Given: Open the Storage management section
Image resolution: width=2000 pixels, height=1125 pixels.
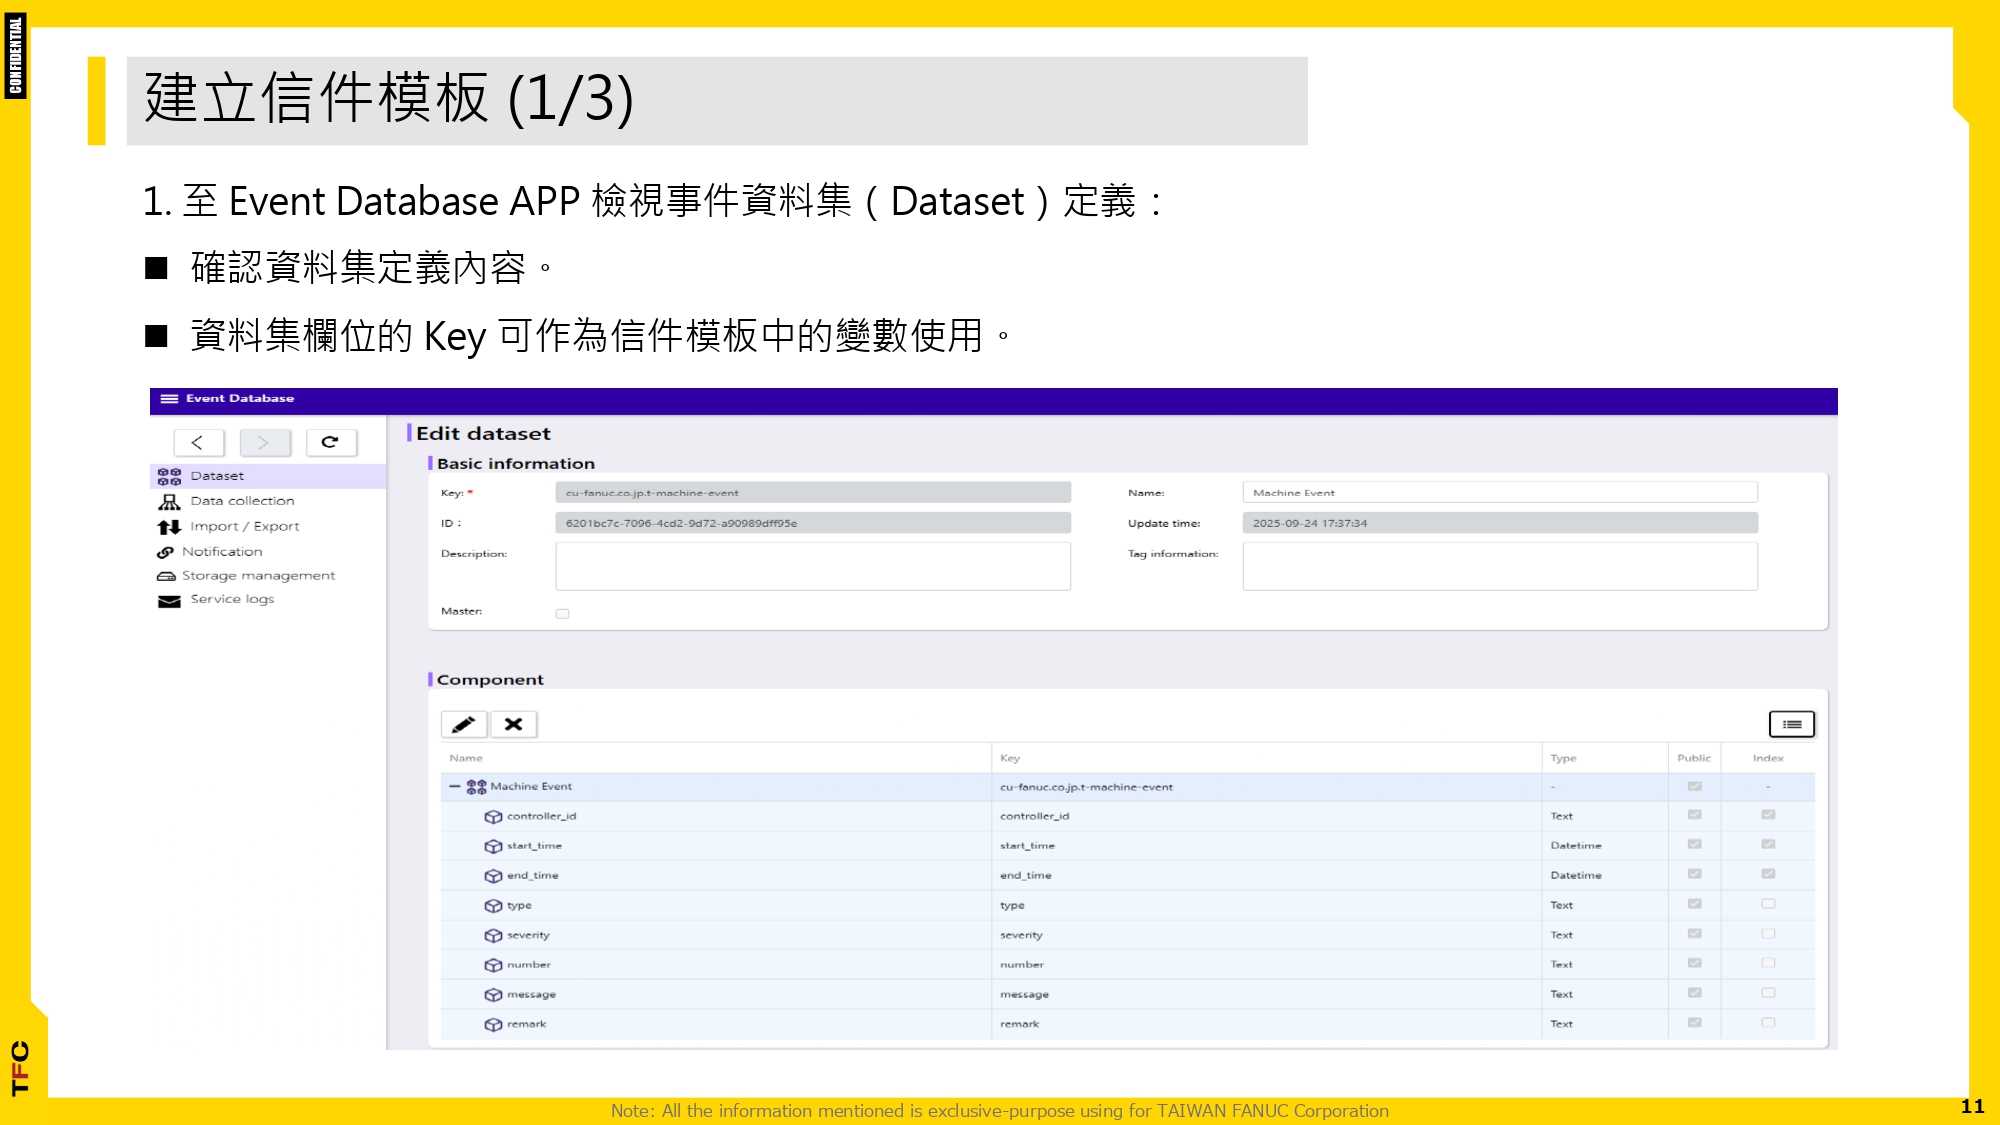Looking at the screenshot, I should click(257, 575).
